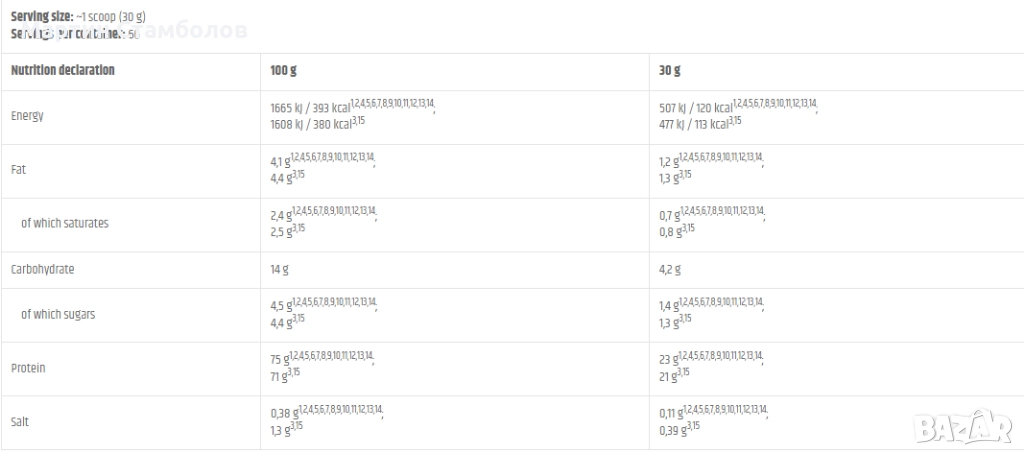Viewport: 1024px width, 456px height.
Task: Click the Energy row label
Action: [x=27, y=116]
